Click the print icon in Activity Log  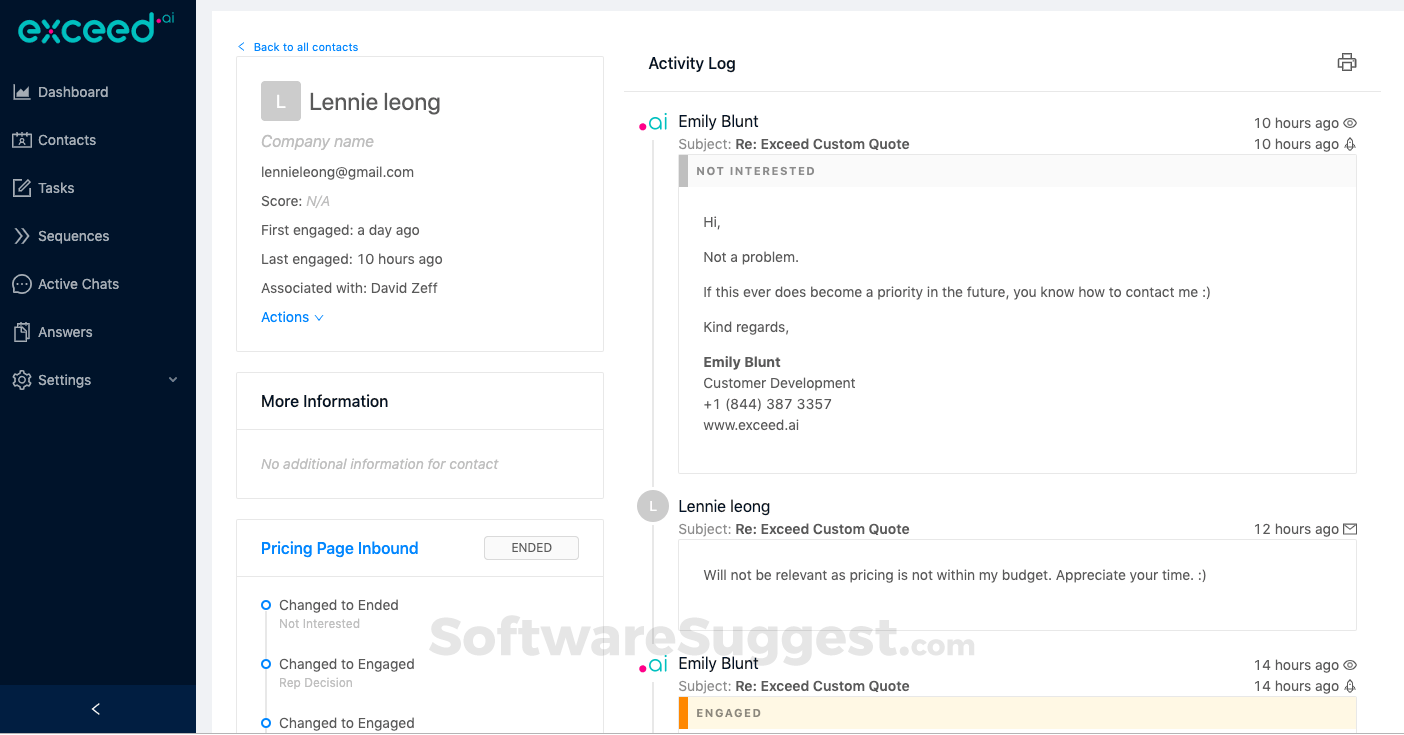tap(1347, 62)
